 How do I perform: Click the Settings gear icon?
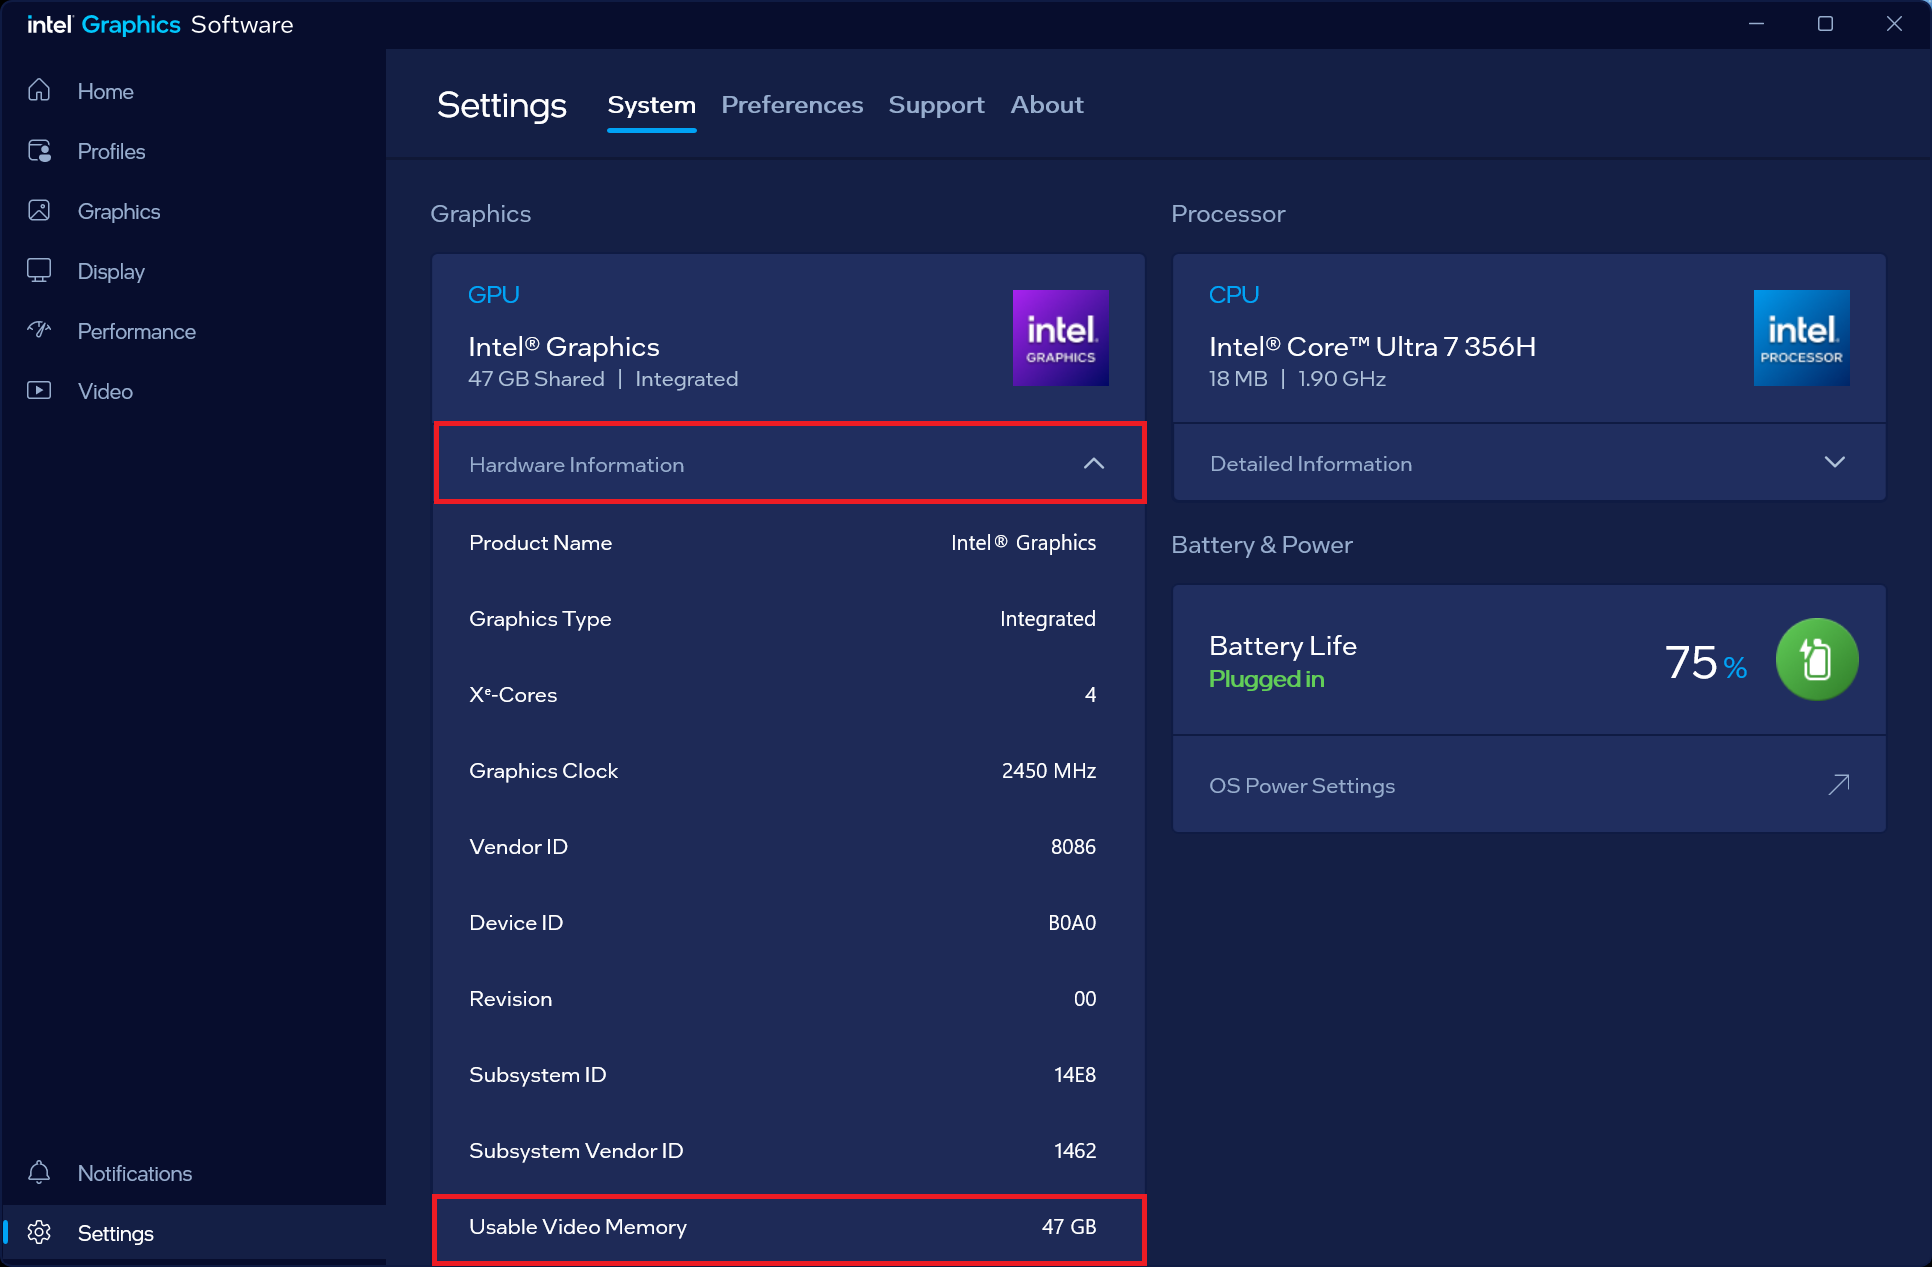(39, 1233)
